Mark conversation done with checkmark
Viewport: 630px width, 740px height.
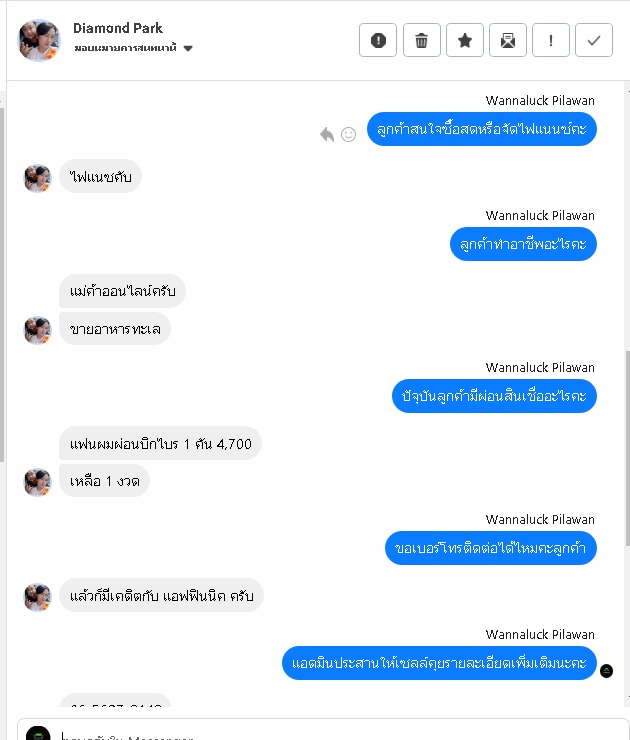pyautogui.click(x=594, y=40)
